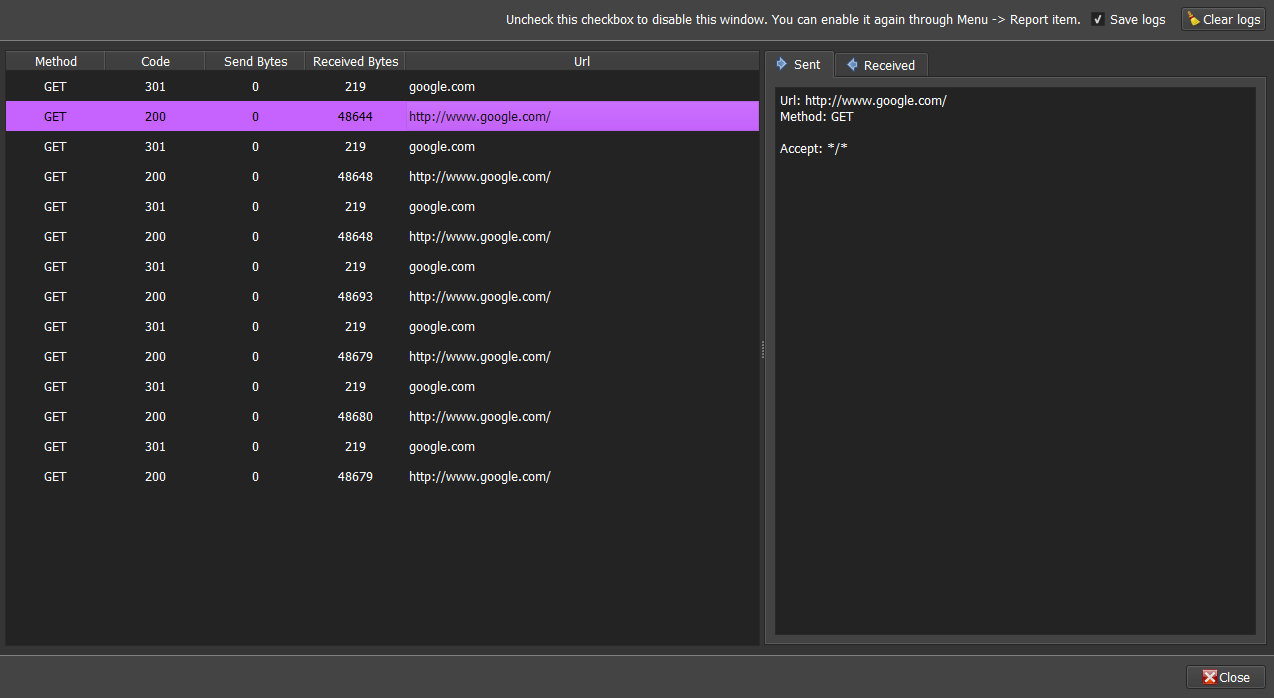Select the request row with 48680 bytes
Image resolution: width=1274 pixels, height=698 pixels.
pyautogui.click(x=355, y=417)
